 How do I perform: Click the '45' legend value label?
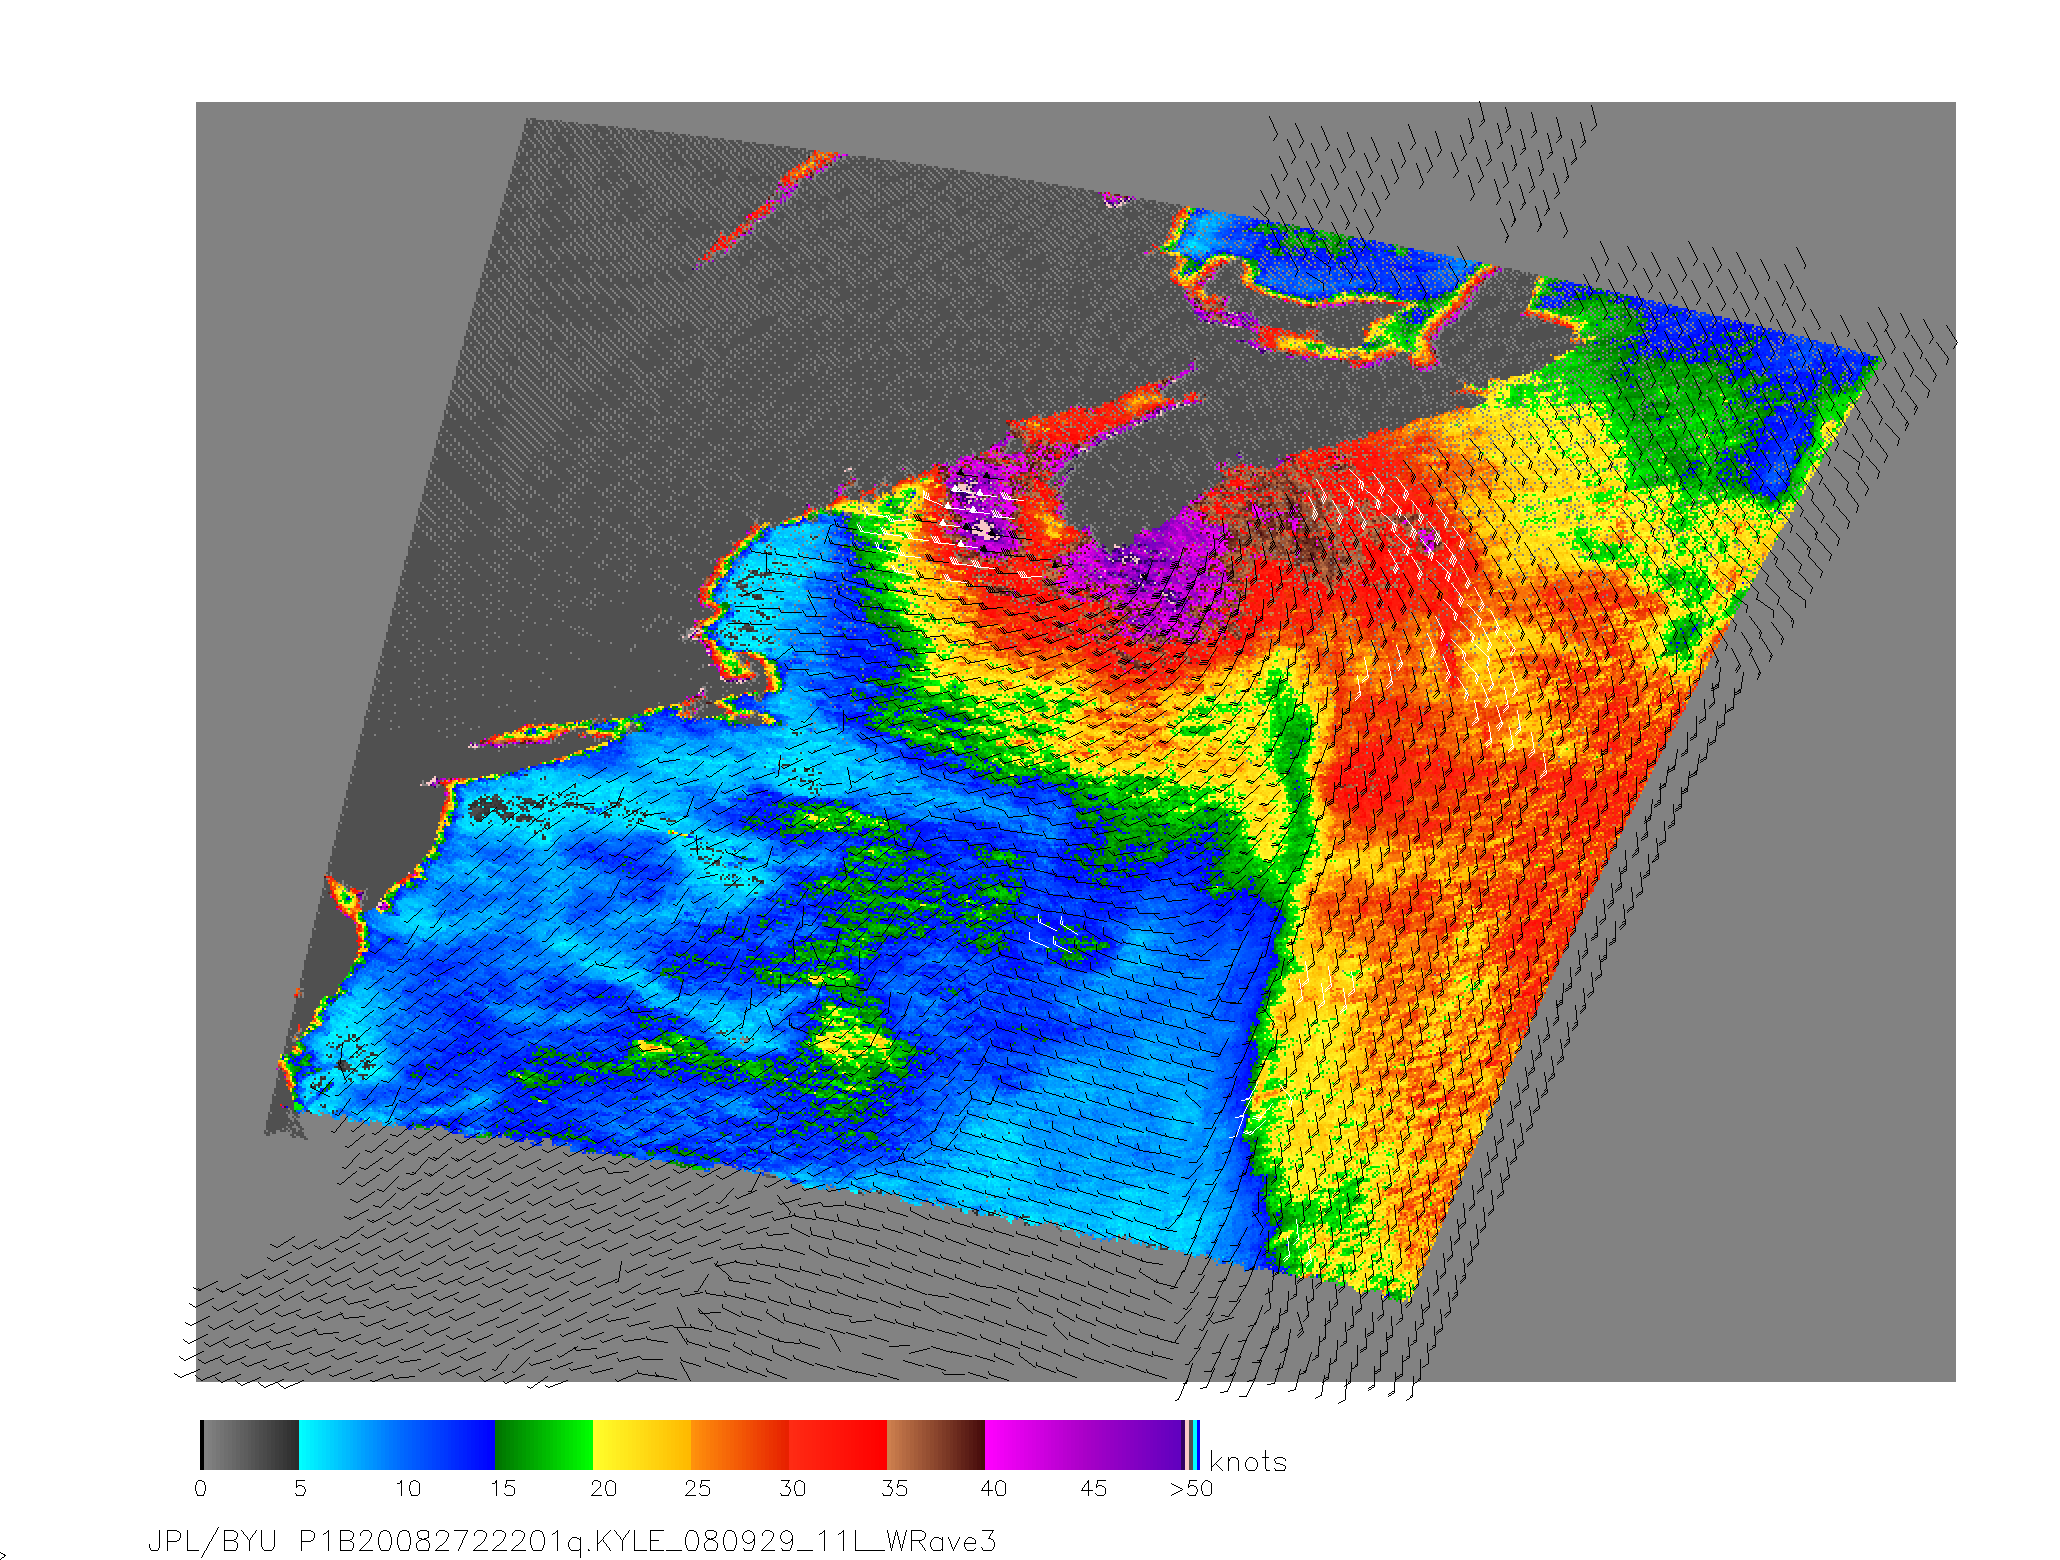[x=1093, y=1488]
